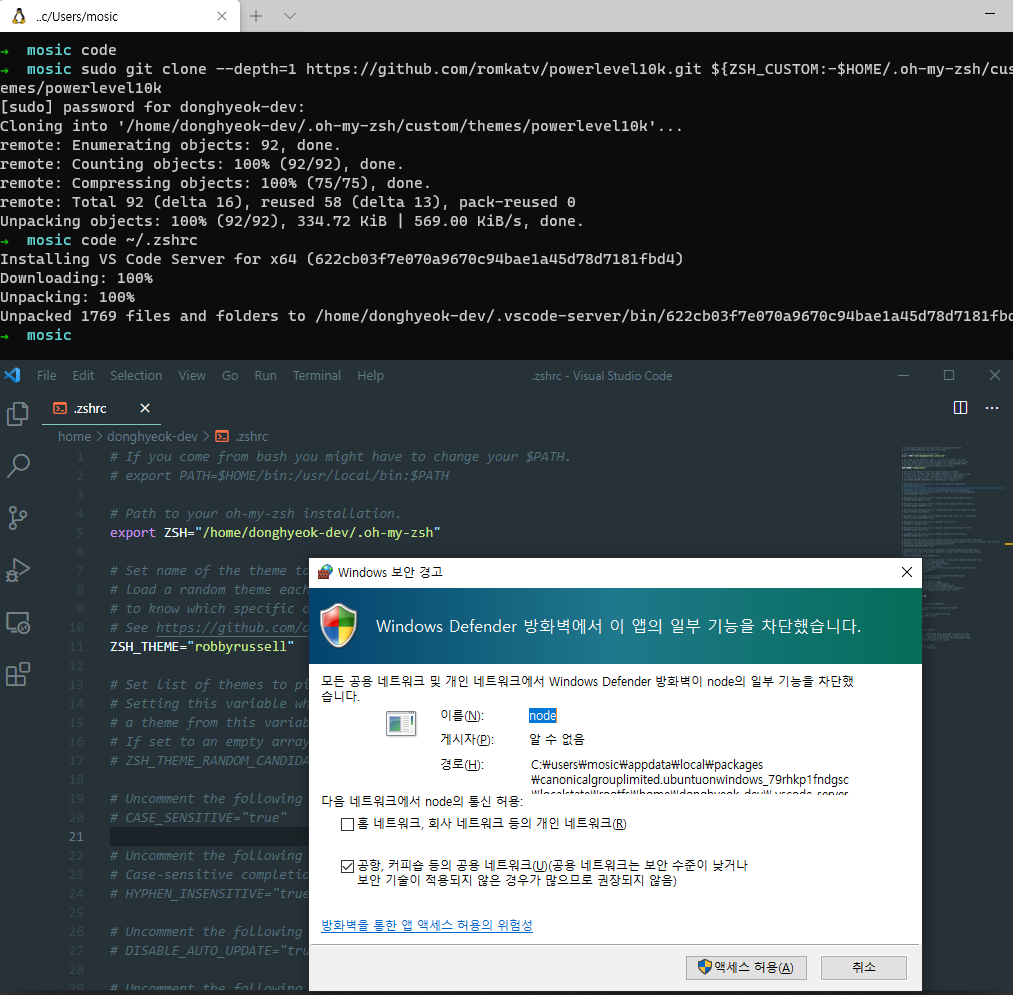The height and width of the screenshot is (995, 1013).
Task: Close the .zshrc editor tab
Action: (145, 408)
